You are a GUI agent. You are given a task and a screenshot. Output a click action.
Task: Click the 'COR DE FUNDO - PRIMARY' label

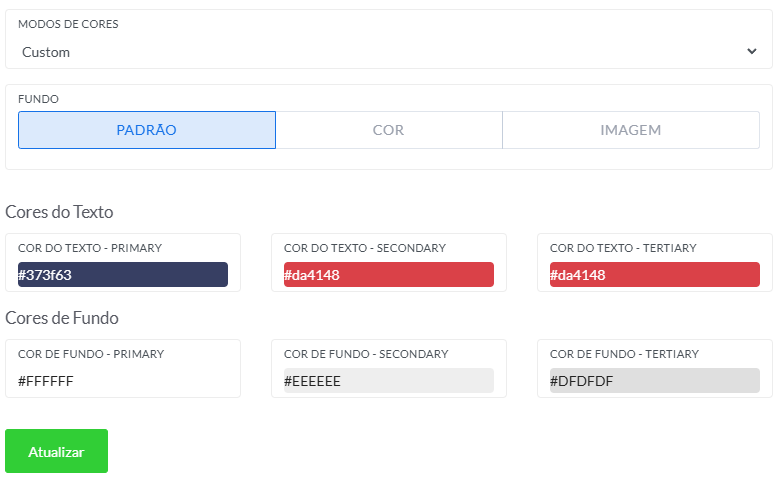[91, 354]
